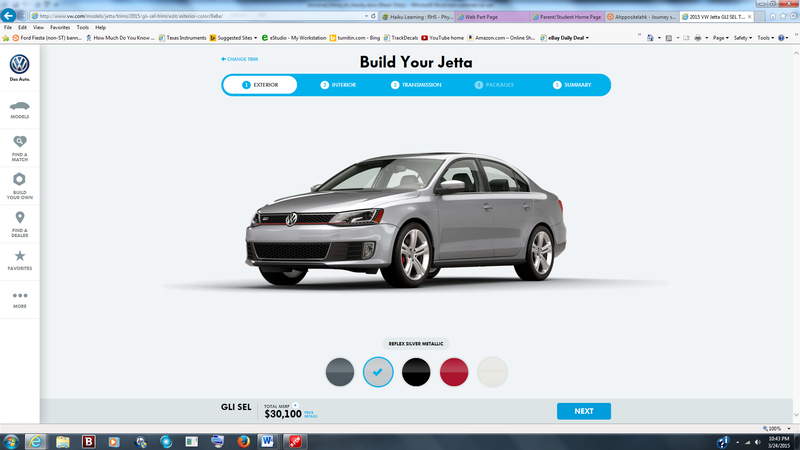Click the browser Favorites star icon

click(x=783, y=16)
